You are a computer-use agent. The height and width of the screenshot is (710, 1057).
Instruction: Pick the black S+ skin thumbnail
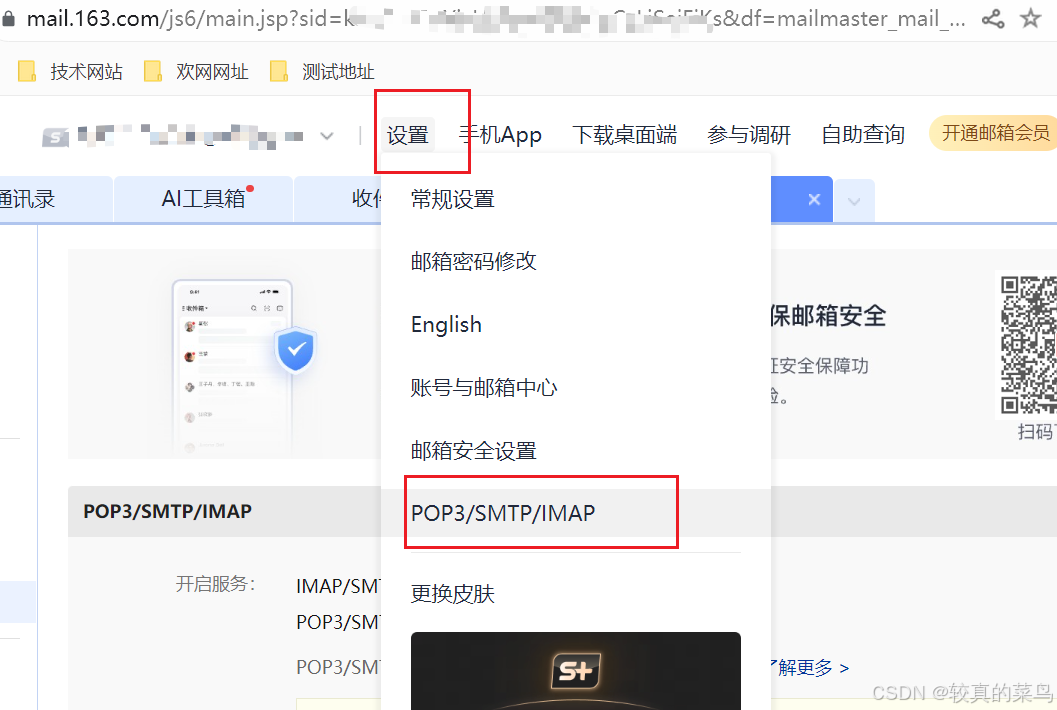(576, 670)
